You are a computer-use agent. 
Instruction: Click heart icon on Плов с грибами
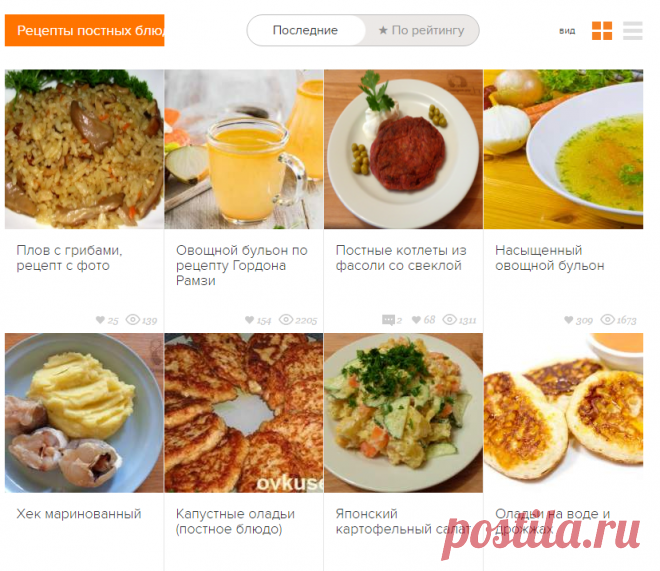[x=100, y=320]
